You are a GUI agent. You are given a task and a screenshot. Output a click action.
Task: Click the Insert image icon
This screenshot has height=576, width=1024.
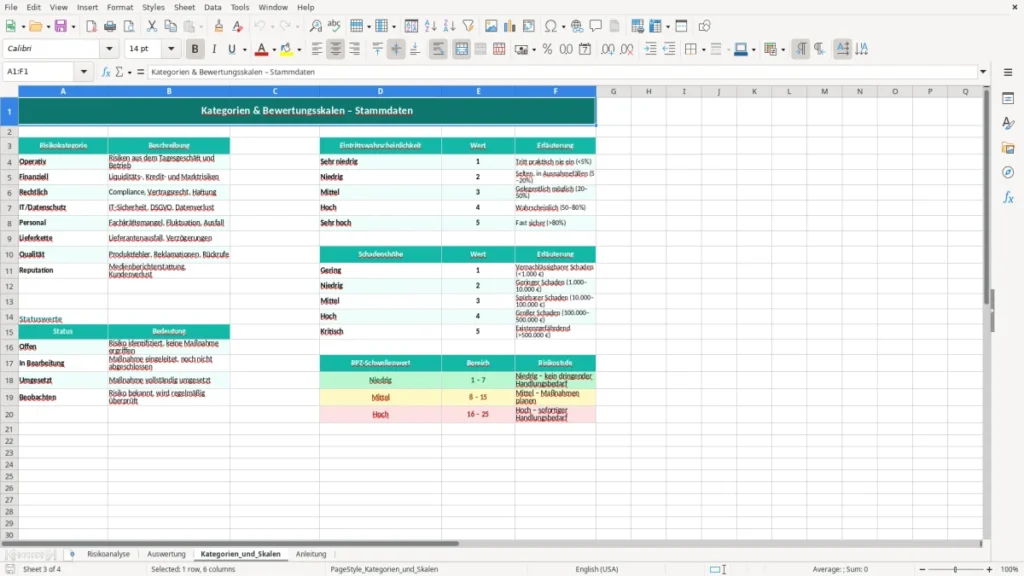491,26
